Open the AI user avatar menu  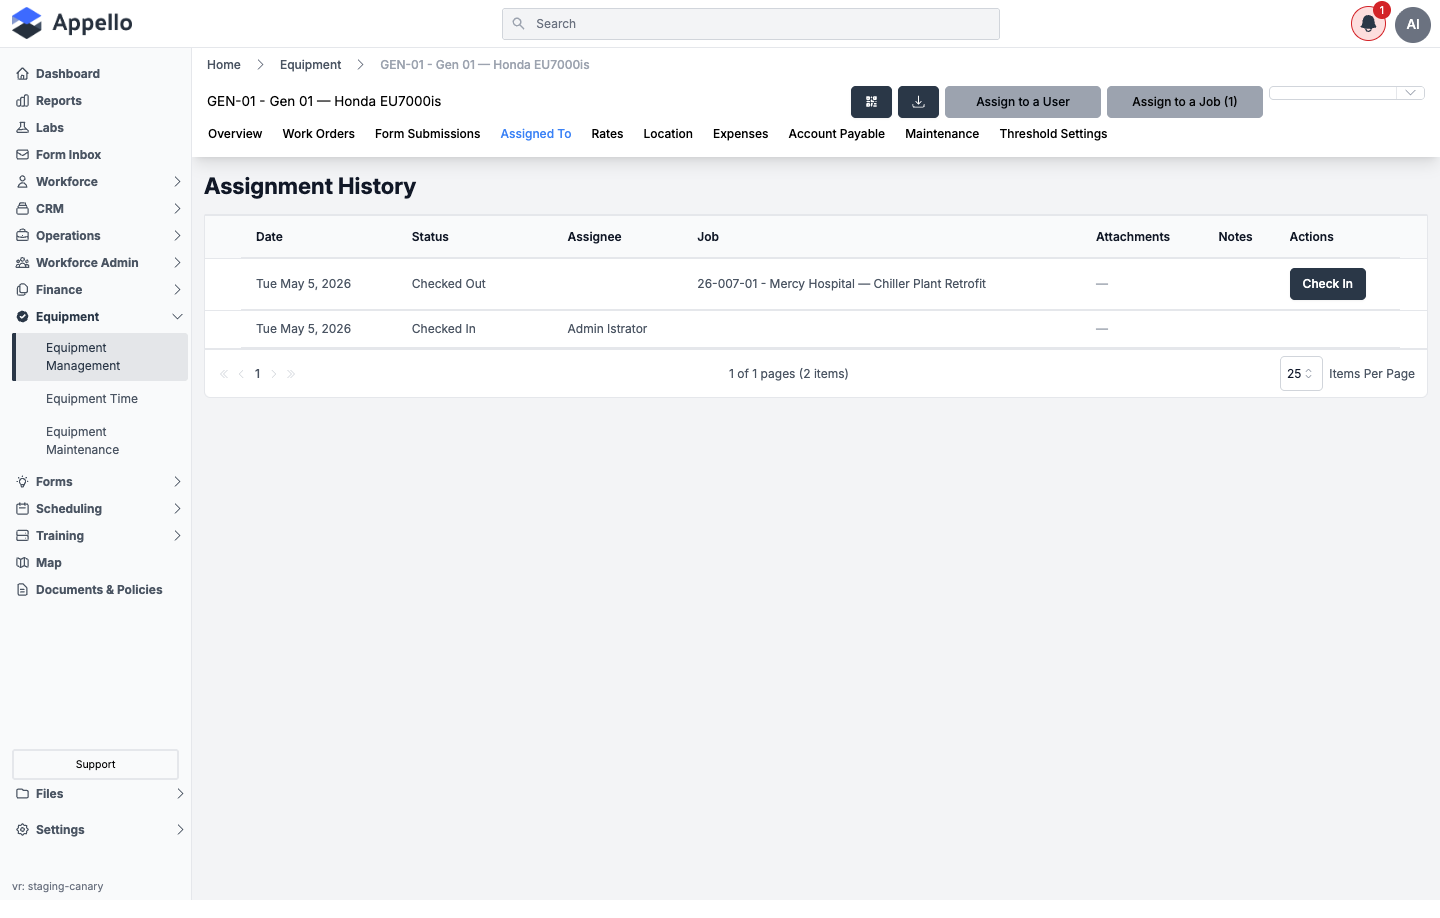1413,24
